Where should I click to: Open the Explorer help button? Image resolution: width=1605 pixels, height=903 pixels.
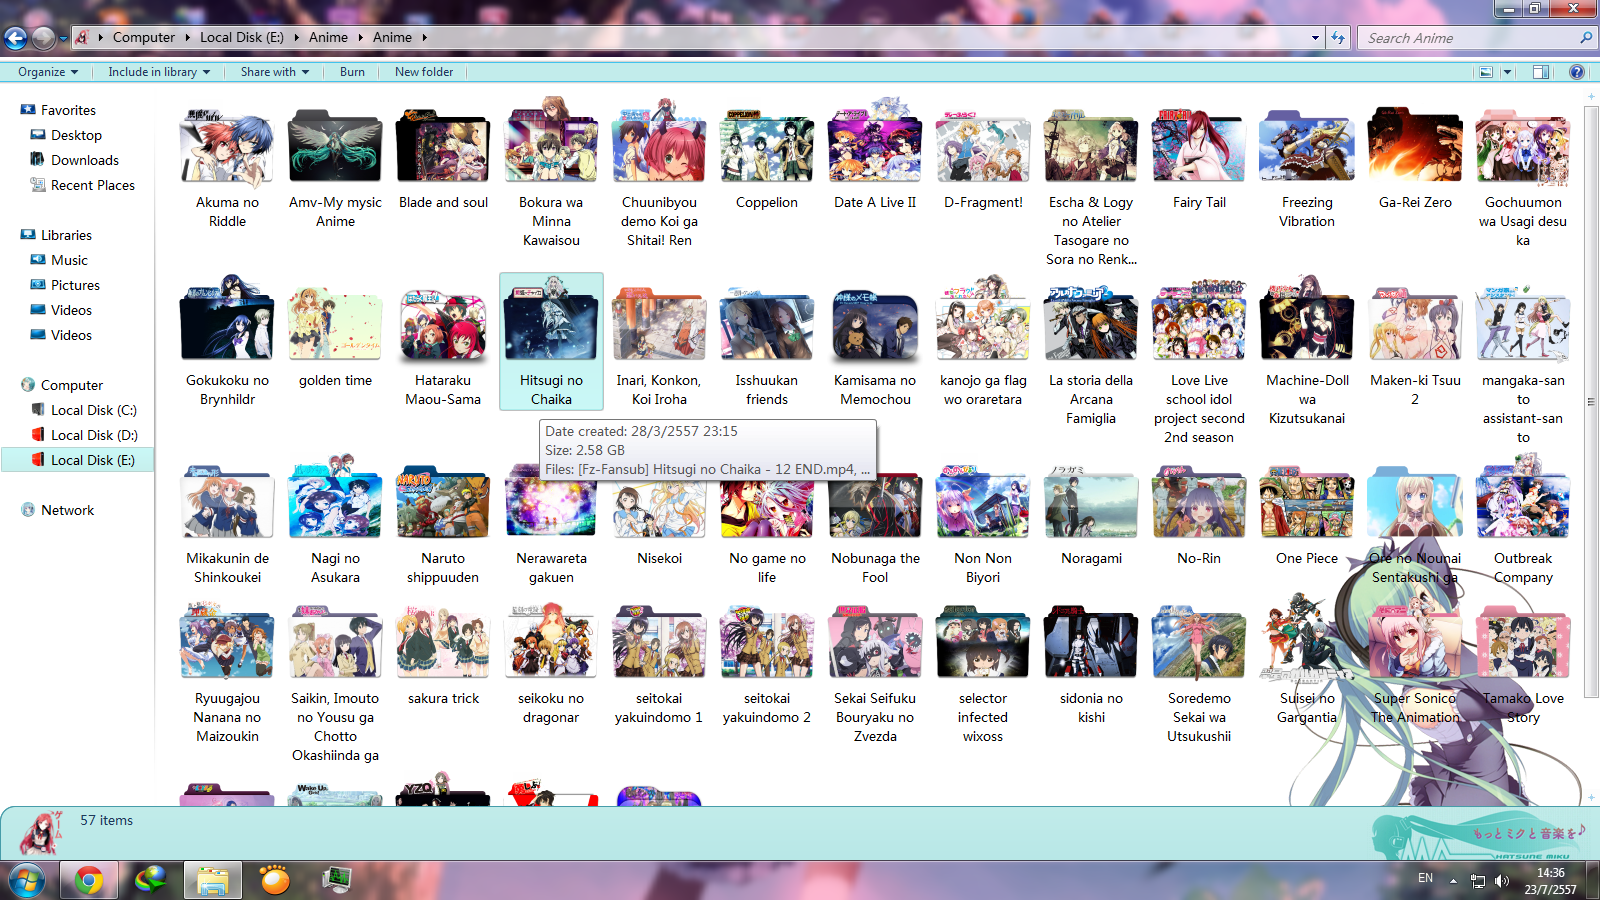click(1577, 72)
